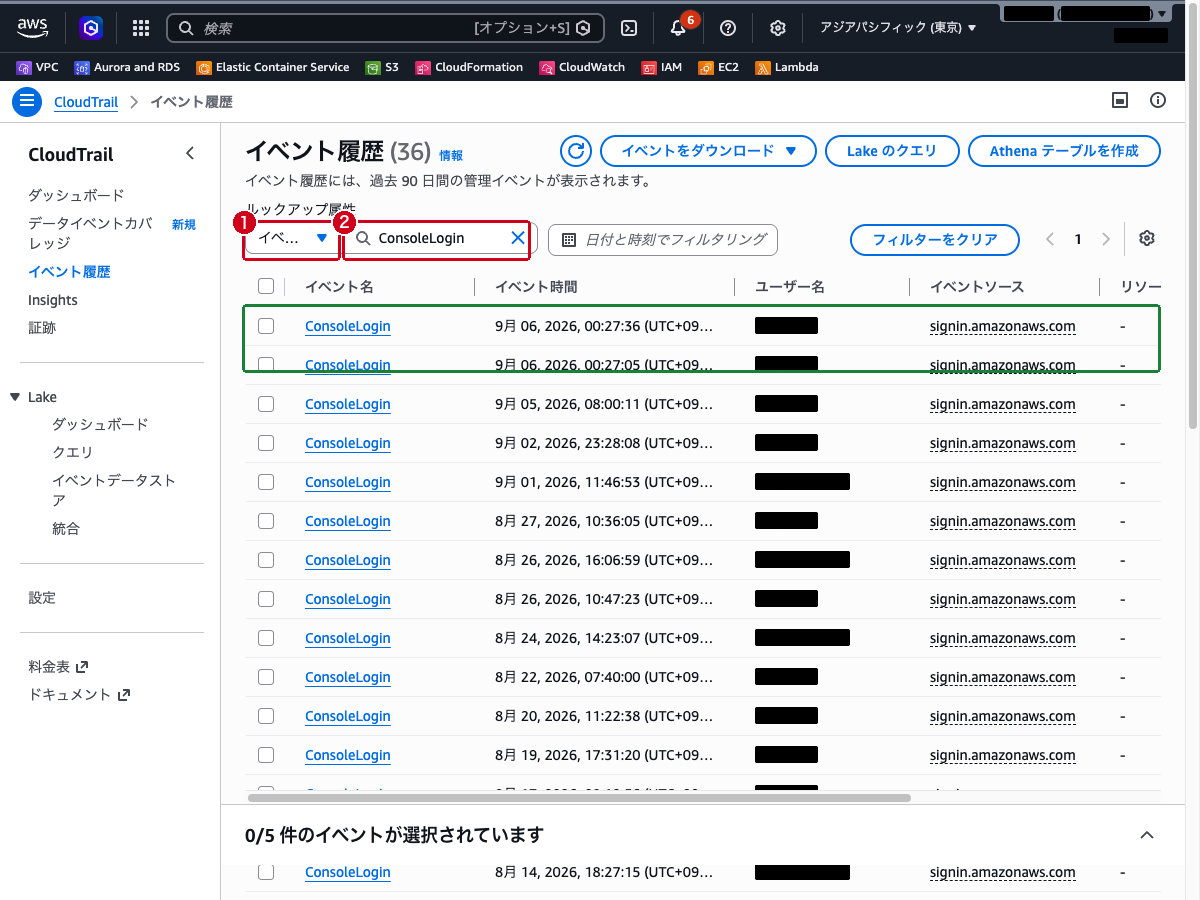Open the VPC bookmark

38,67
